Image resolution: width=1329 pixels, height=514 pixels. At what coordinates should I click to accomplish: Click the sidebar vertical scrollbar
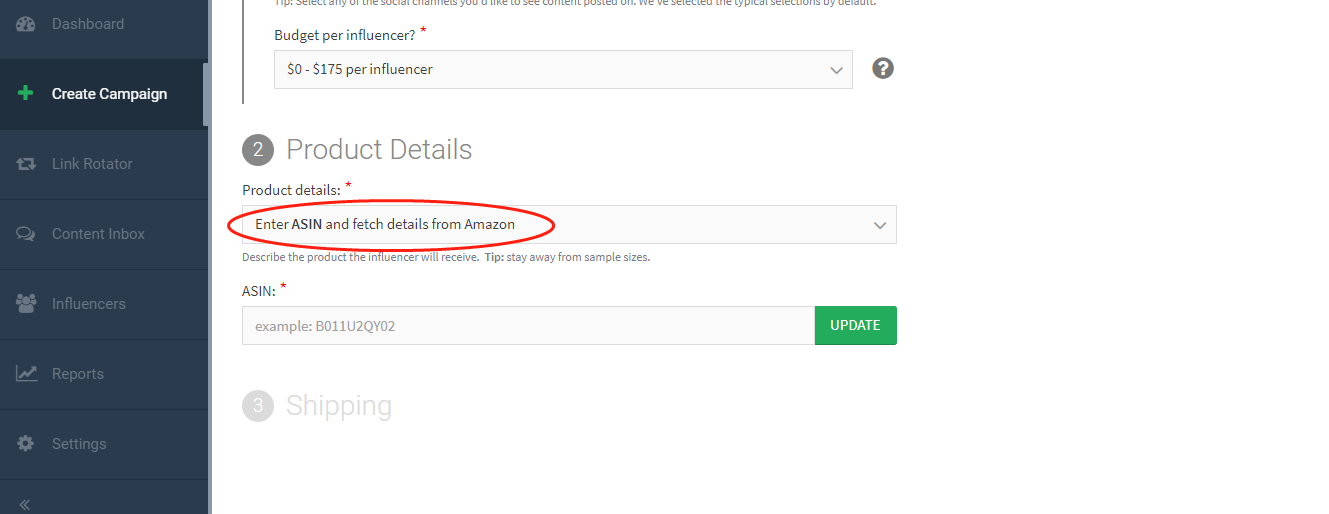[205, 95]
